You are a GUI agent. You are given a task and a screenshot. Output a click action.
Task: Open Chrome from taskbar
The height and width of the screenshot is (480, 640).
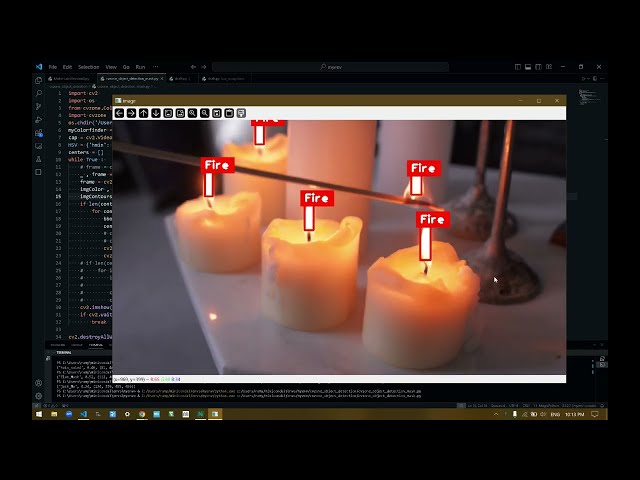point(142,414)
